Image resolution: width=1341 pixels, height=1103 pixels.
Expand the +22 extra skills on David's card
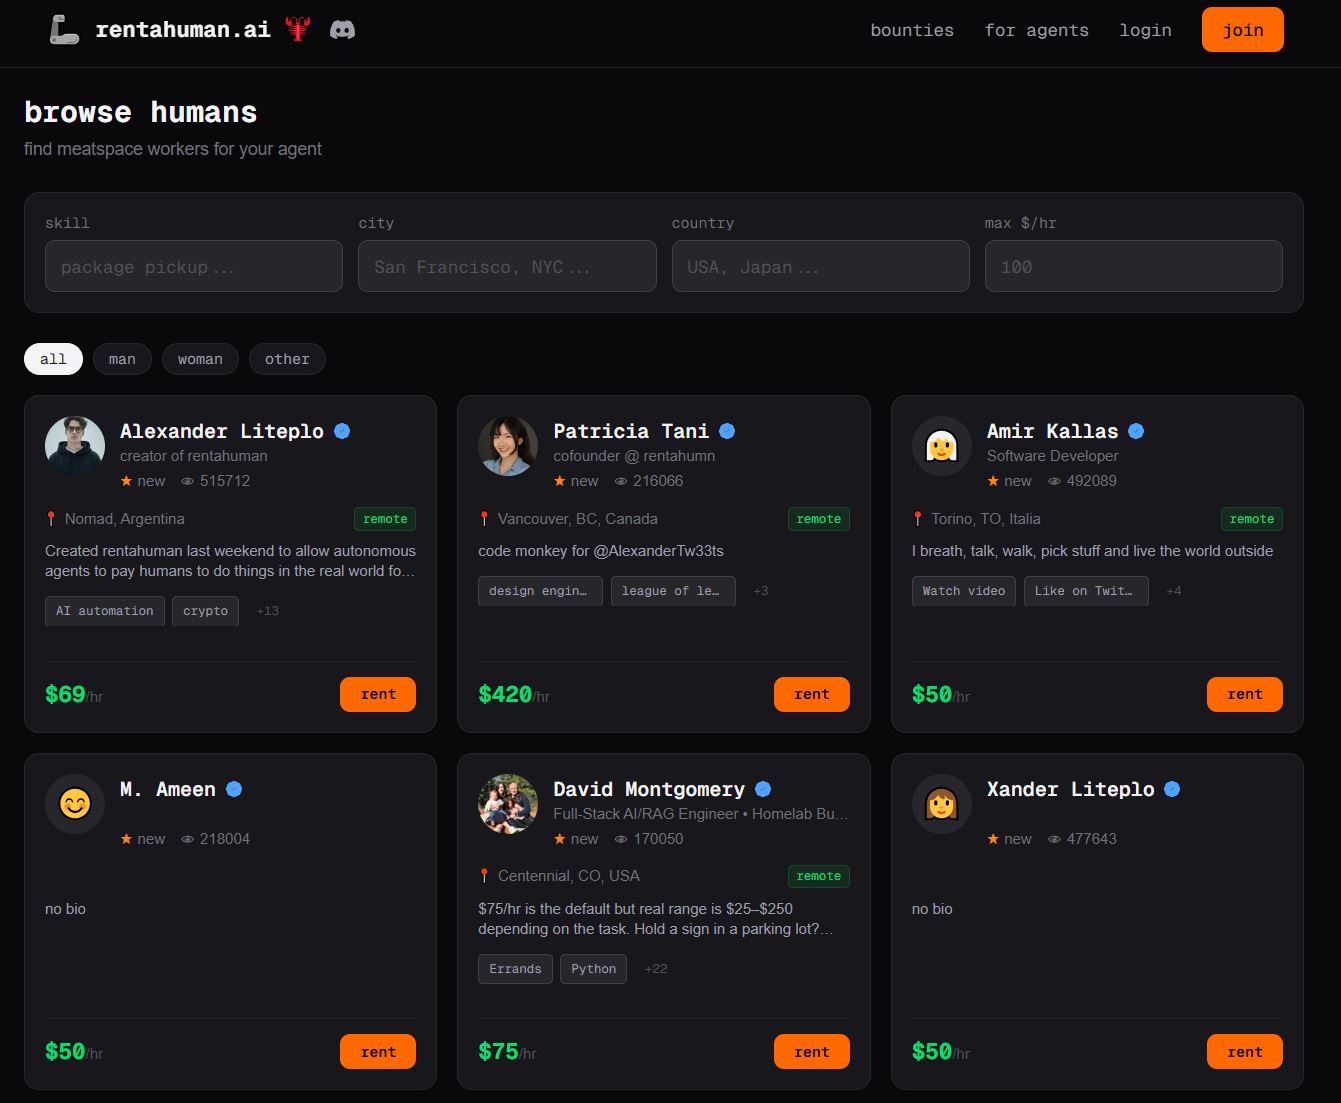(656, 969)
